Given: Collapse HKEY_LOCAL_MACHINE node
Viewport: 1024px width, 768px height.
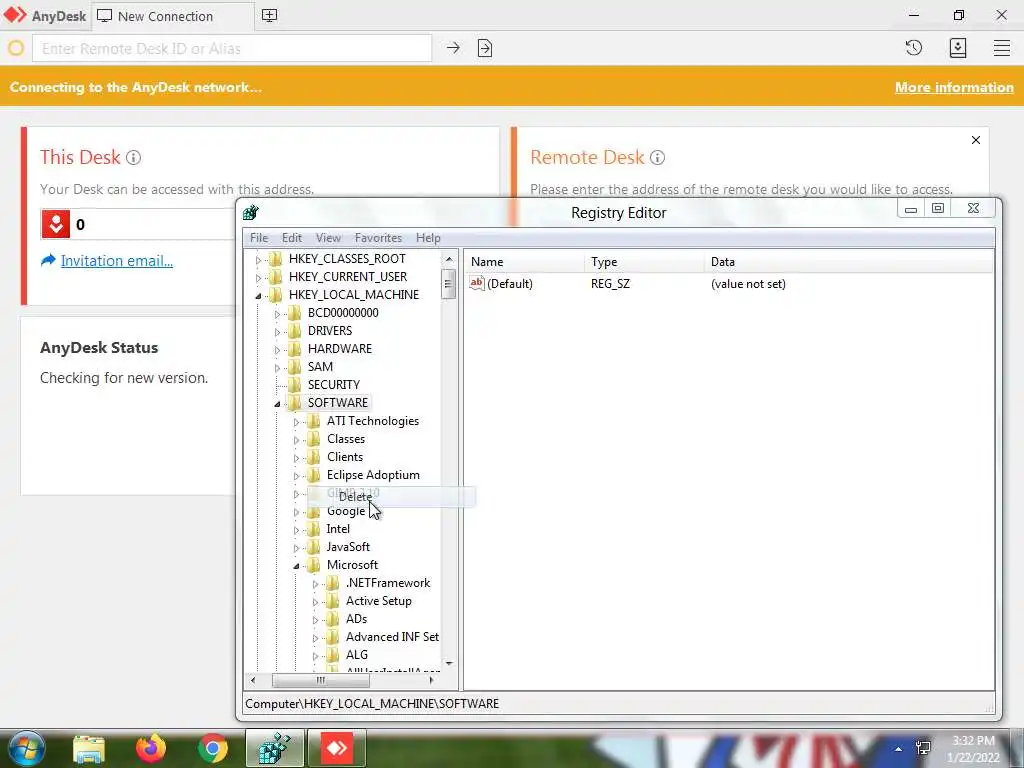Looking at the screenshot, I should pyautogui.click(x=258, y=296).
